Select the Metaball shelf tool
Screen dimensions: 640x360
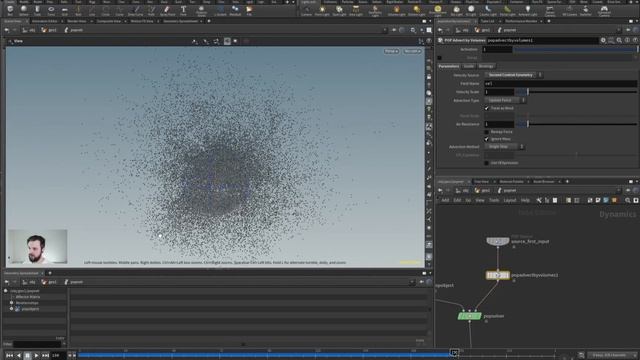pos(235,10)
